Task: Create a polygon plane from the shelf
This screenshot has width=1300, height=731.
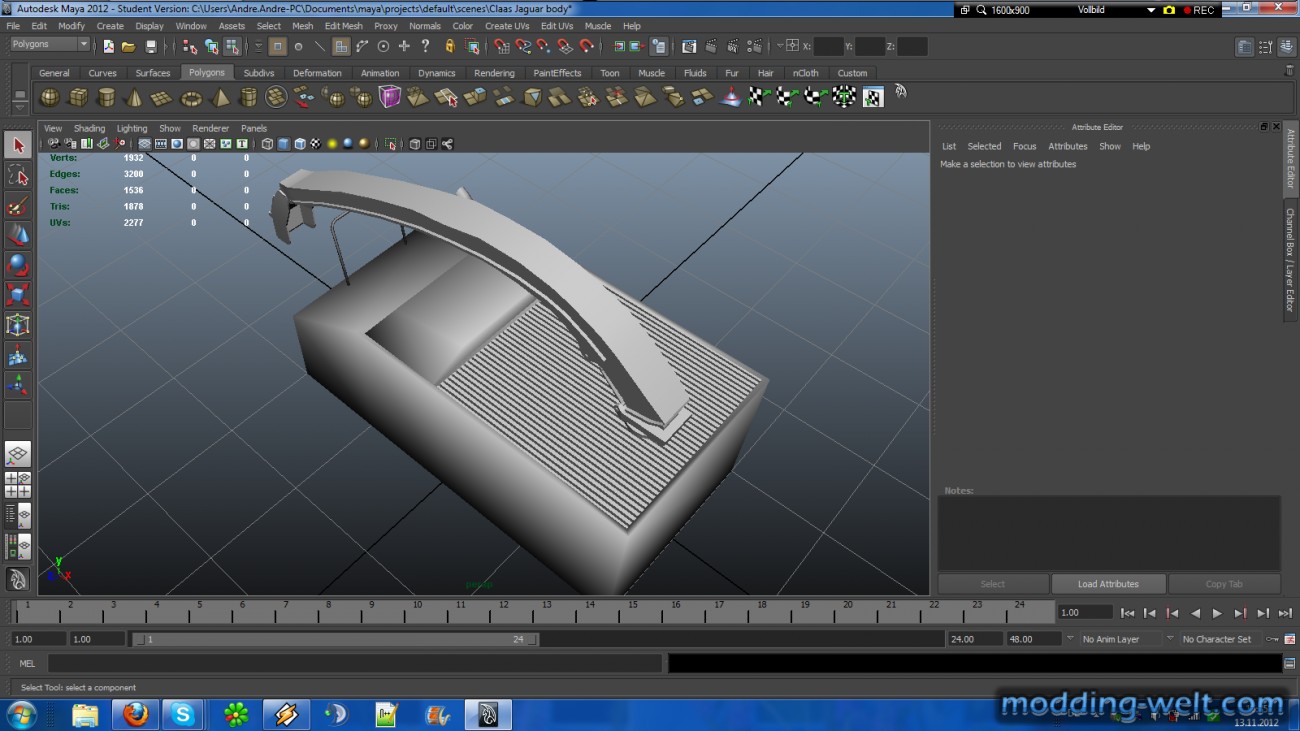Action: tap(161, 97)
